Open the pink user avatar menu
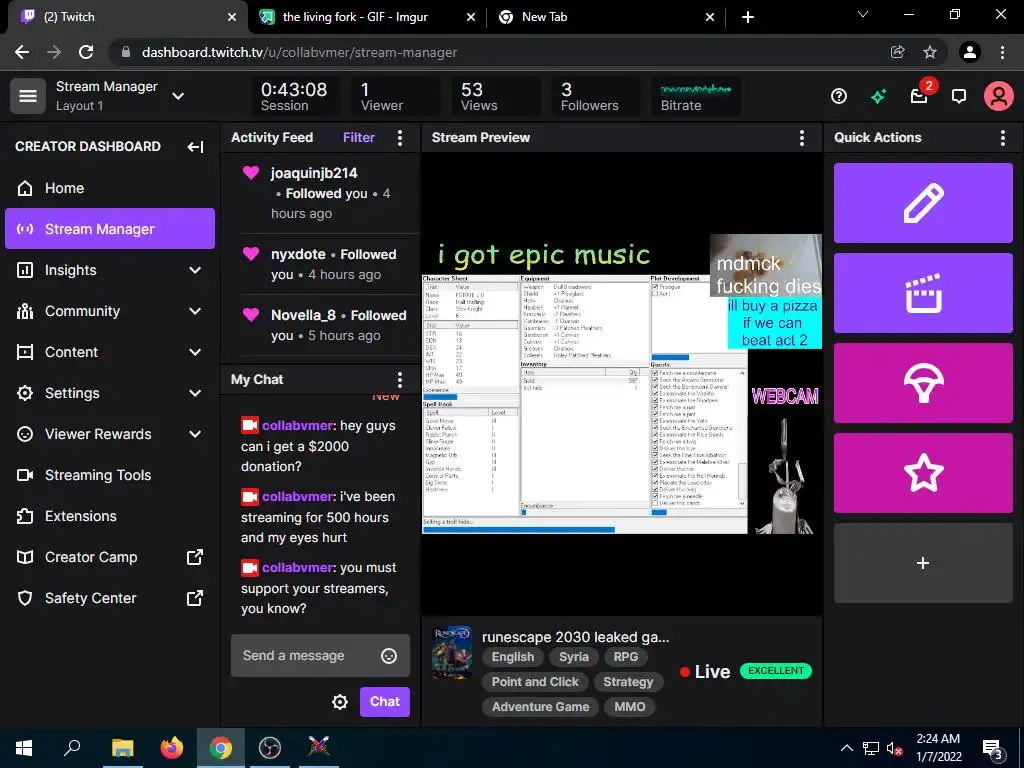This screenshot has height=768, width=1024. coord(999,97)
